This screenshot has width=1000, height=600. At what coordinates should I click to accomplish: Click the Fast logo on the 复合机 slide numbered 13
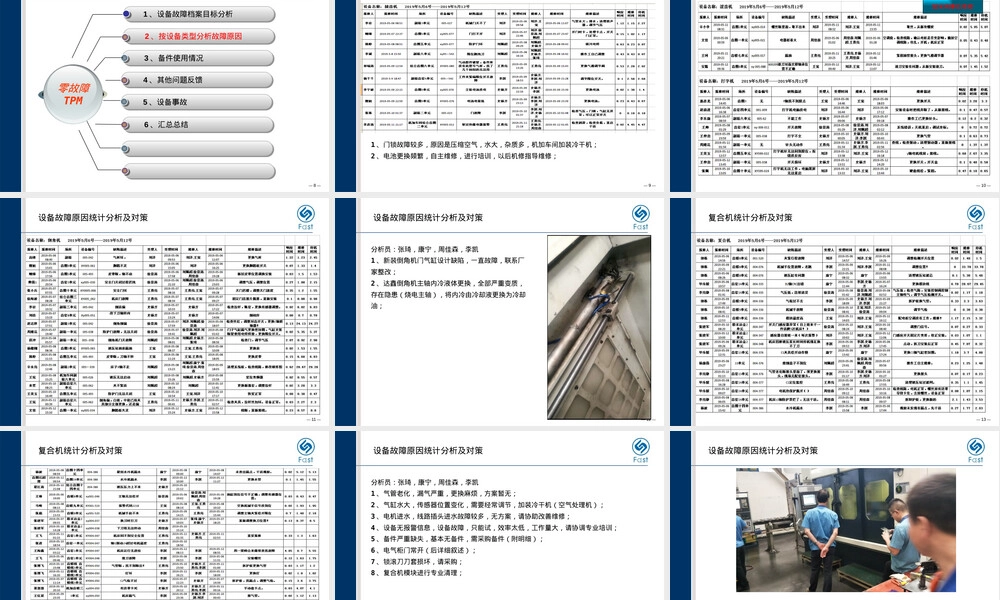(x=975, y=217)
